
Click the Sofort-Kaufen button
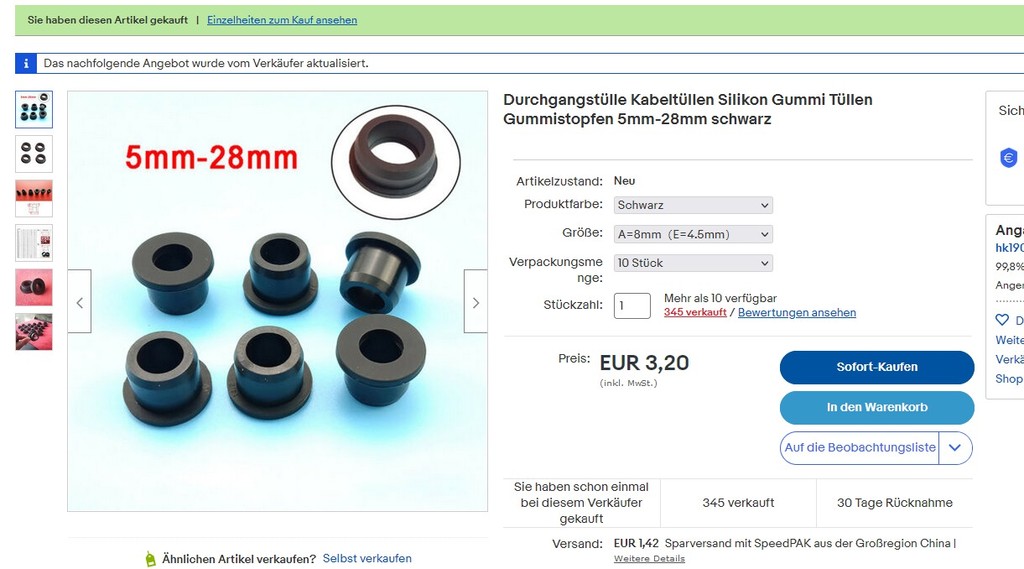[x=876, y=367]
